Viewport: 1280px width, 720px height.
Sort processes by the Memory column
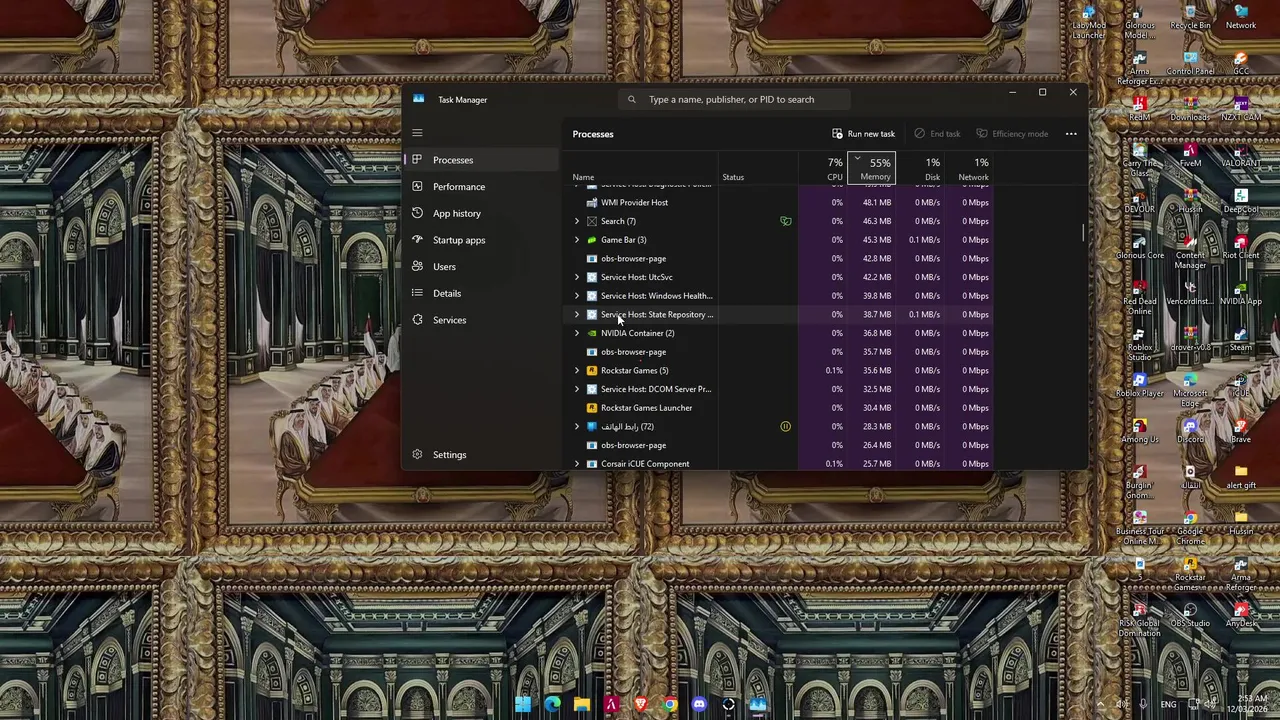[871, 168]
